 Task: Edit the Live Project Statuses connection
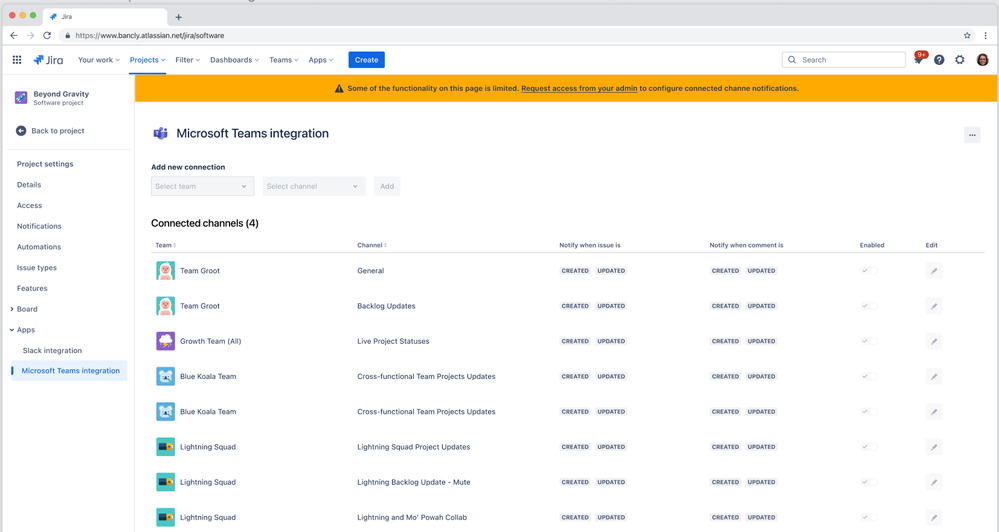(x=934, y=341)
